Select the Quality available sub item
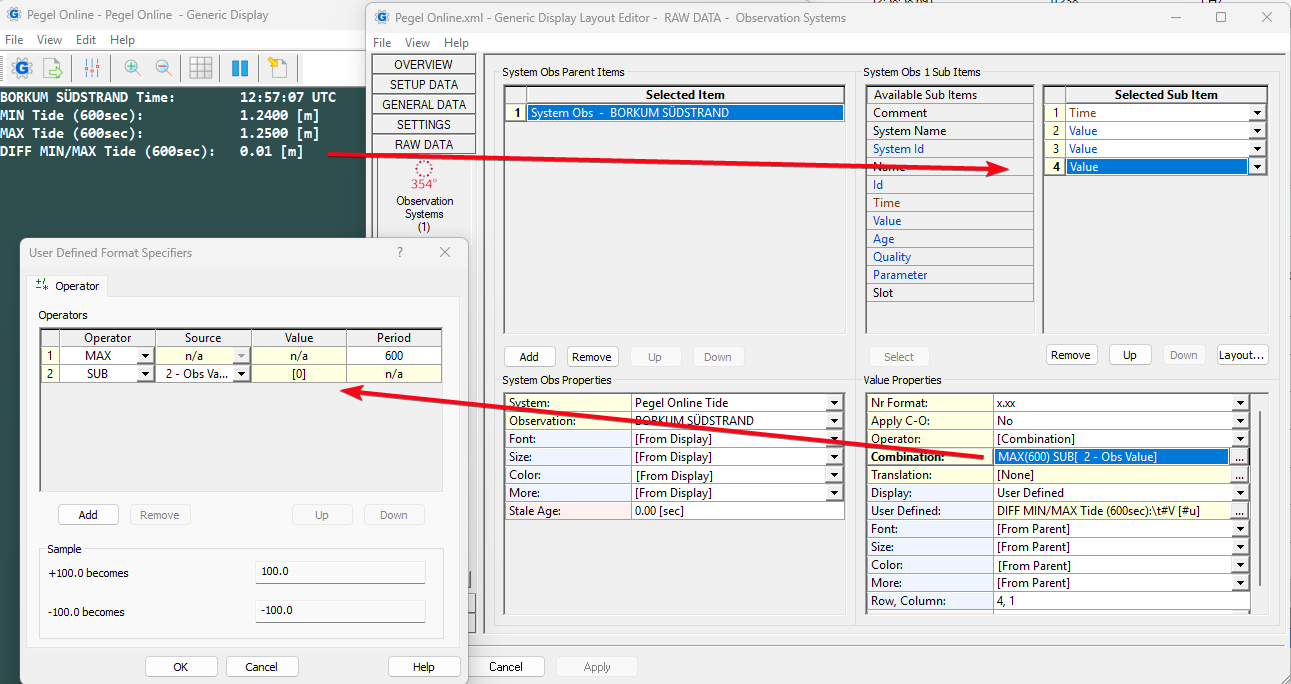Viewport: 1291px width, 684px height. [892, 257]
